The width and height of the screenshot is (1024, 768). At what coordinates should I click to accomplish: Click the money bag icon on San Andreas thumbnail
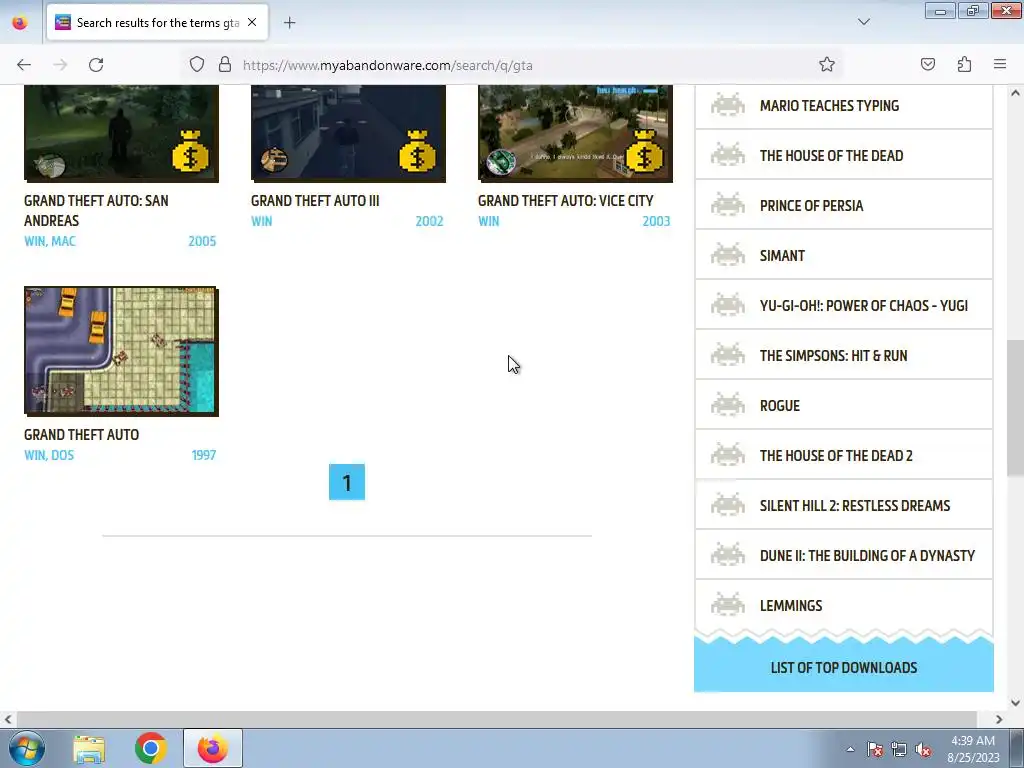point(190,152)
